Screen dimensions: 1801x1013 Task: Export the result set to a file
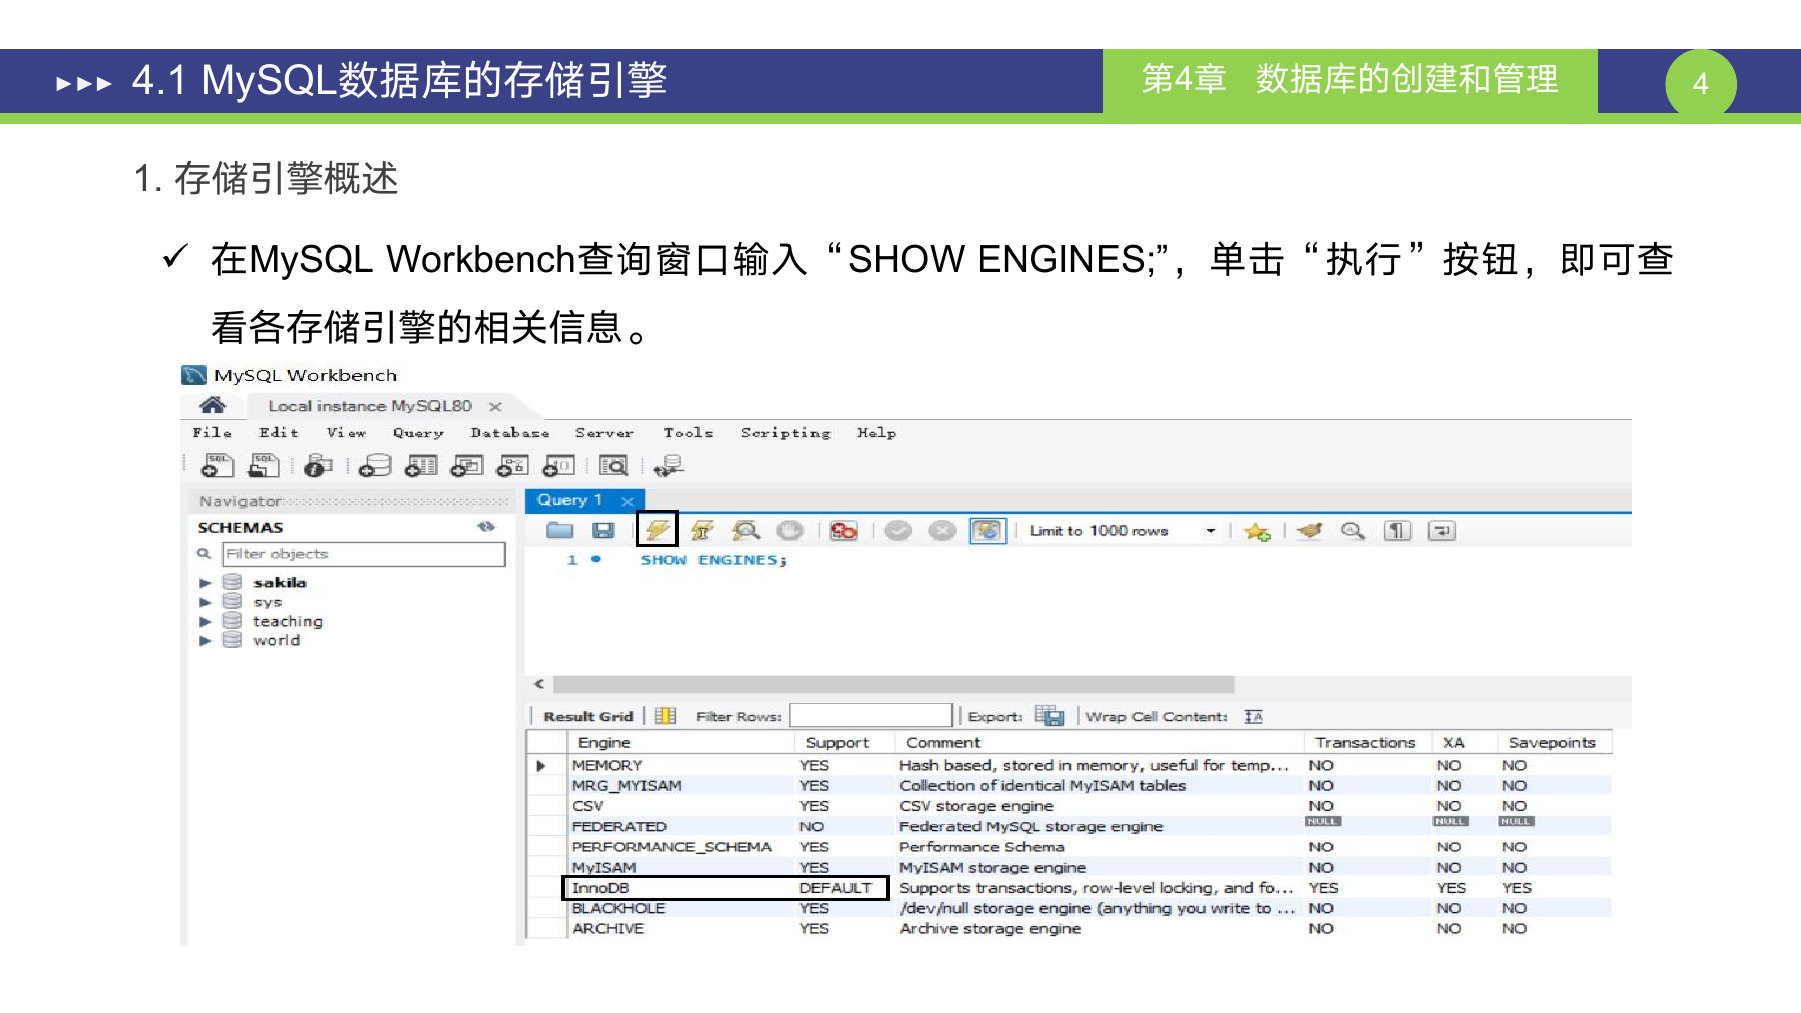point(1049,716)
